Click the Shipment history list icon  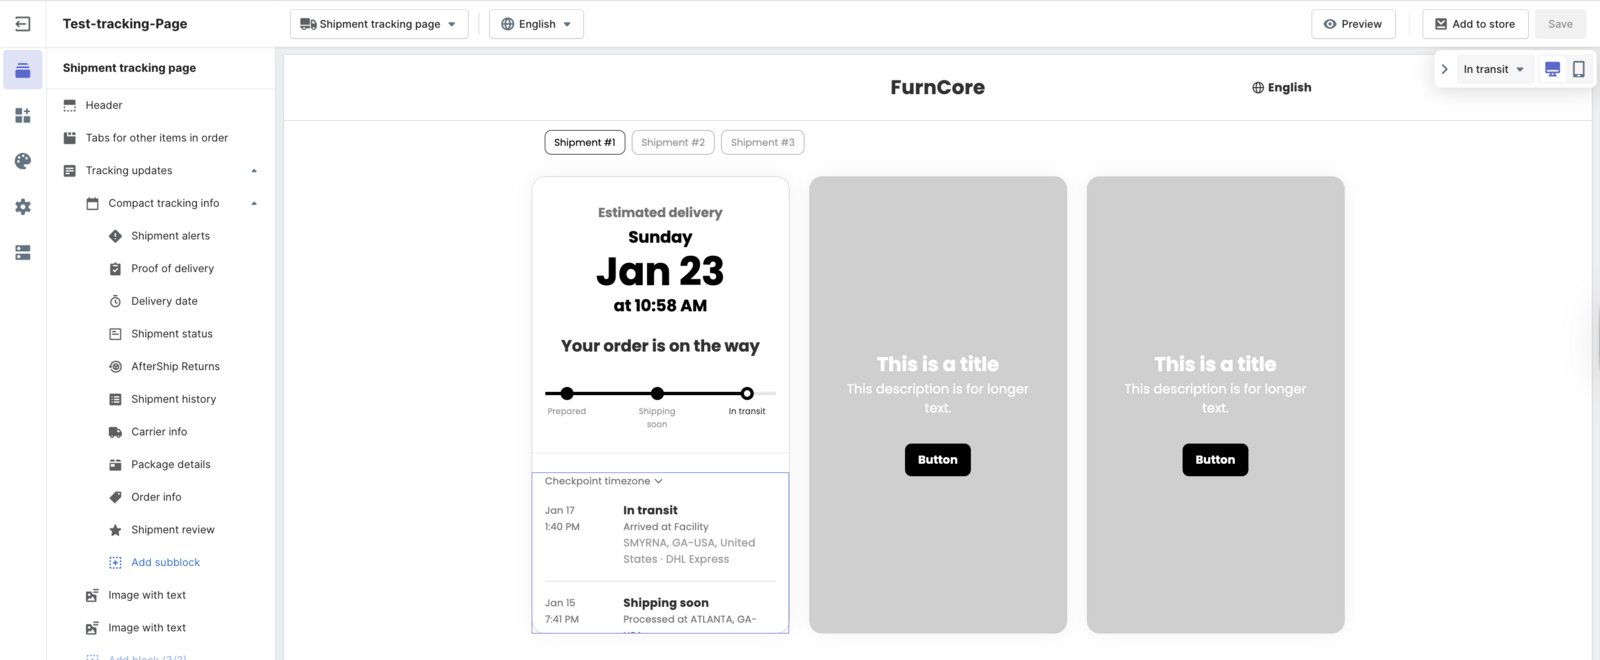coord(115,399)
